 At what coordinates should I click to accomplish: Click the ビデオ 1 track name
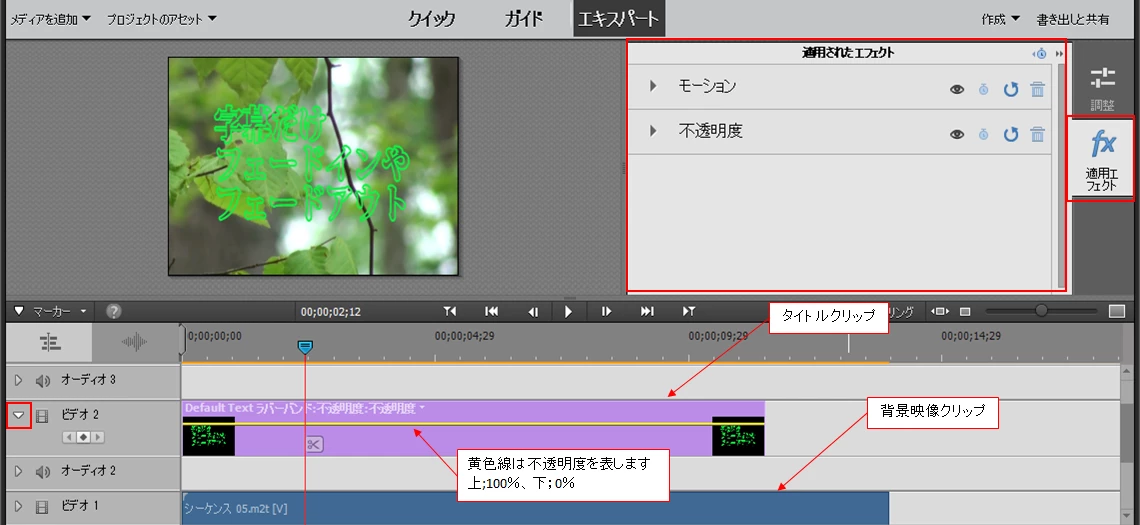pyautogui.click(x=79, y=505)
